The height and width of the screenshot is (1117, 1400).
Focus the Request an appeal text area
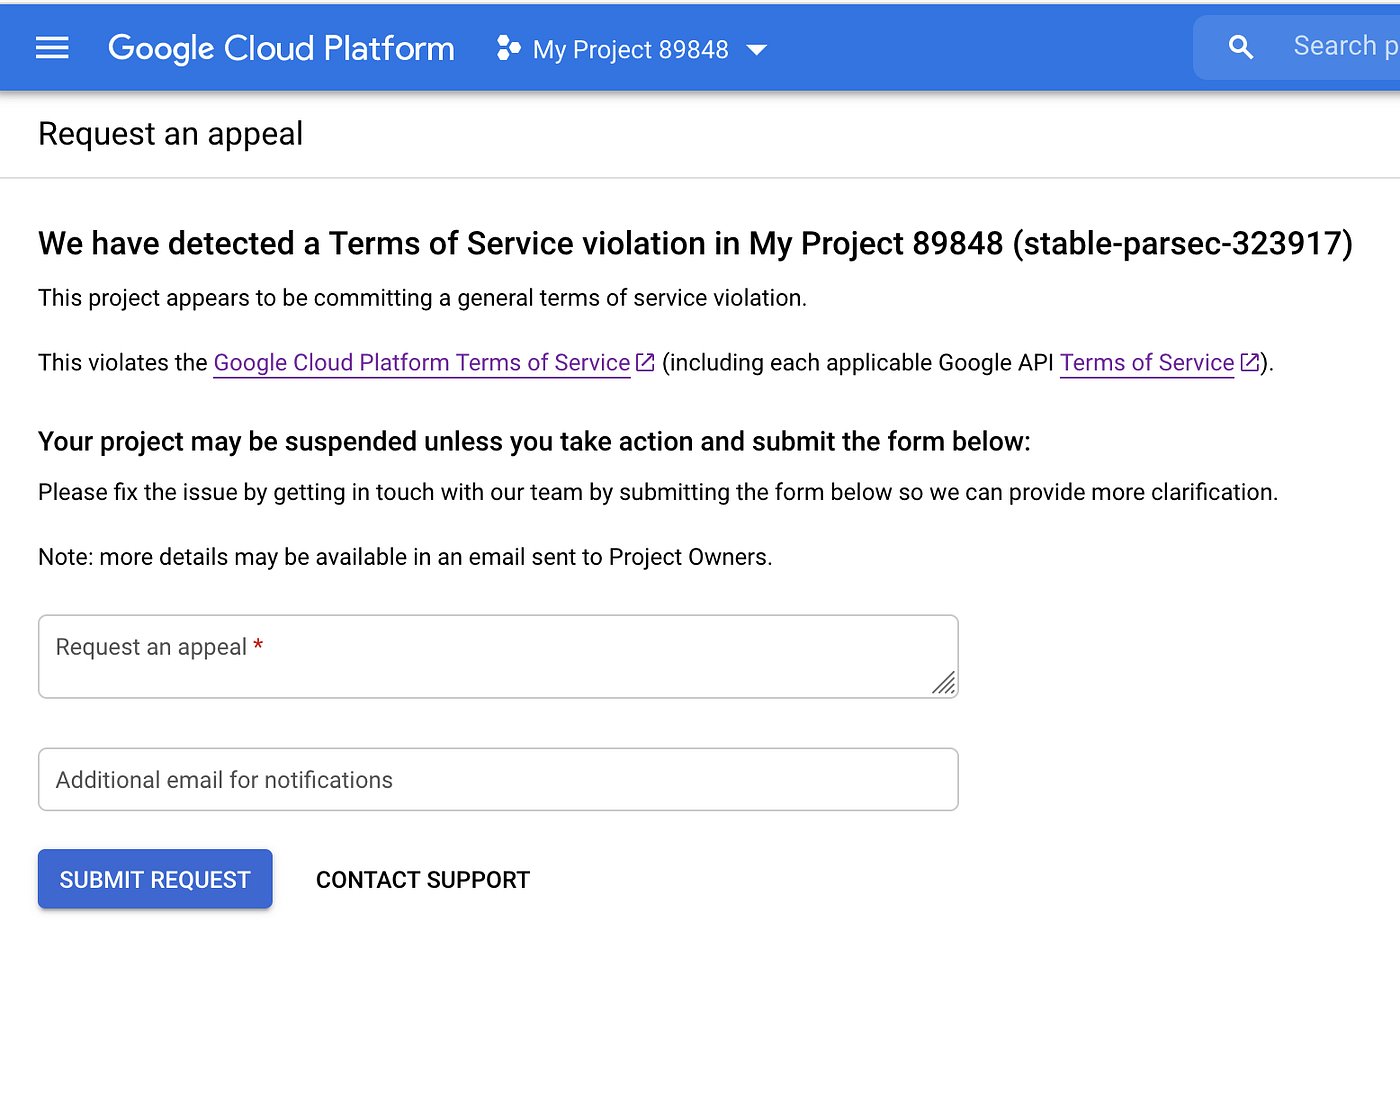[498, 656]
